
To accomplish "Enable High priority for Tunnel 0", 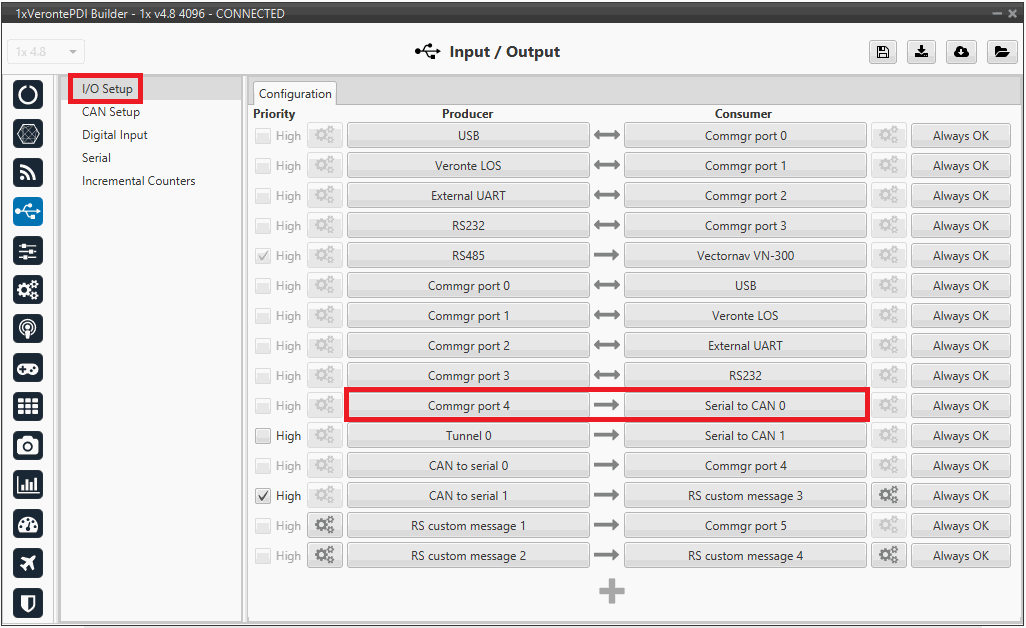I will point(263,436).
